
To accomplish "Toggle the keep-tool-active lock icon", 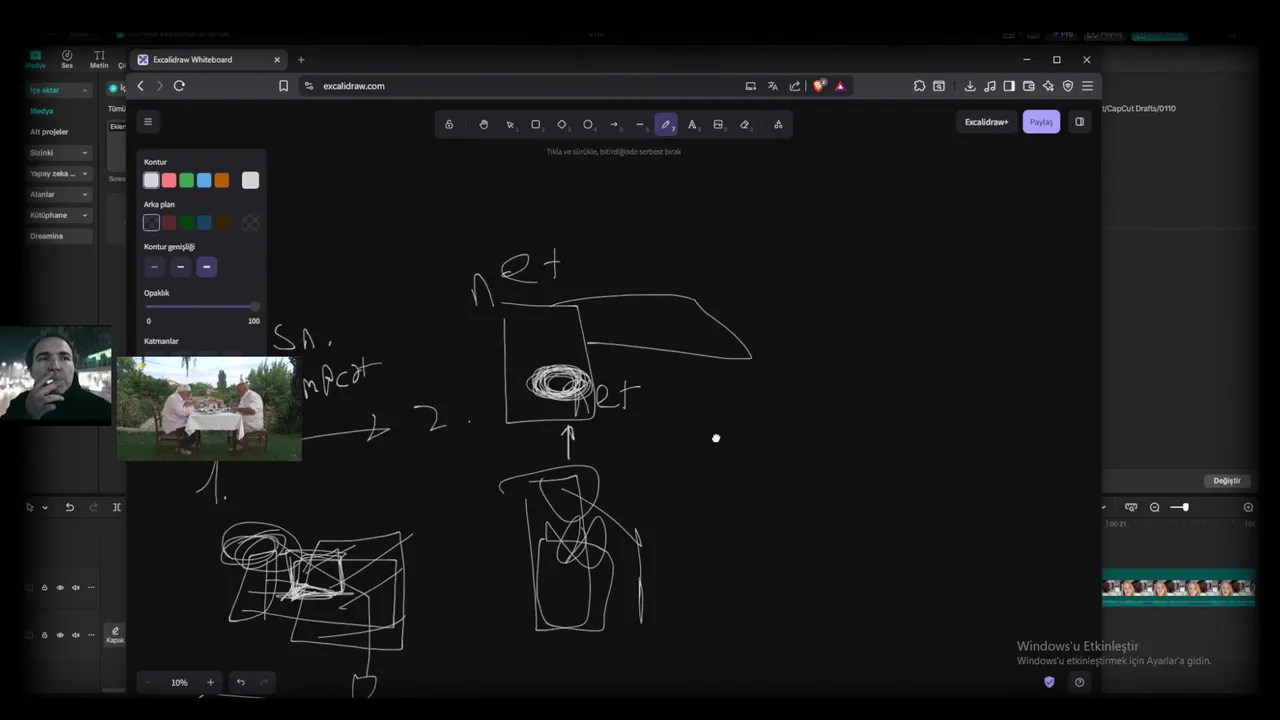I will click(x=449, y=125).
